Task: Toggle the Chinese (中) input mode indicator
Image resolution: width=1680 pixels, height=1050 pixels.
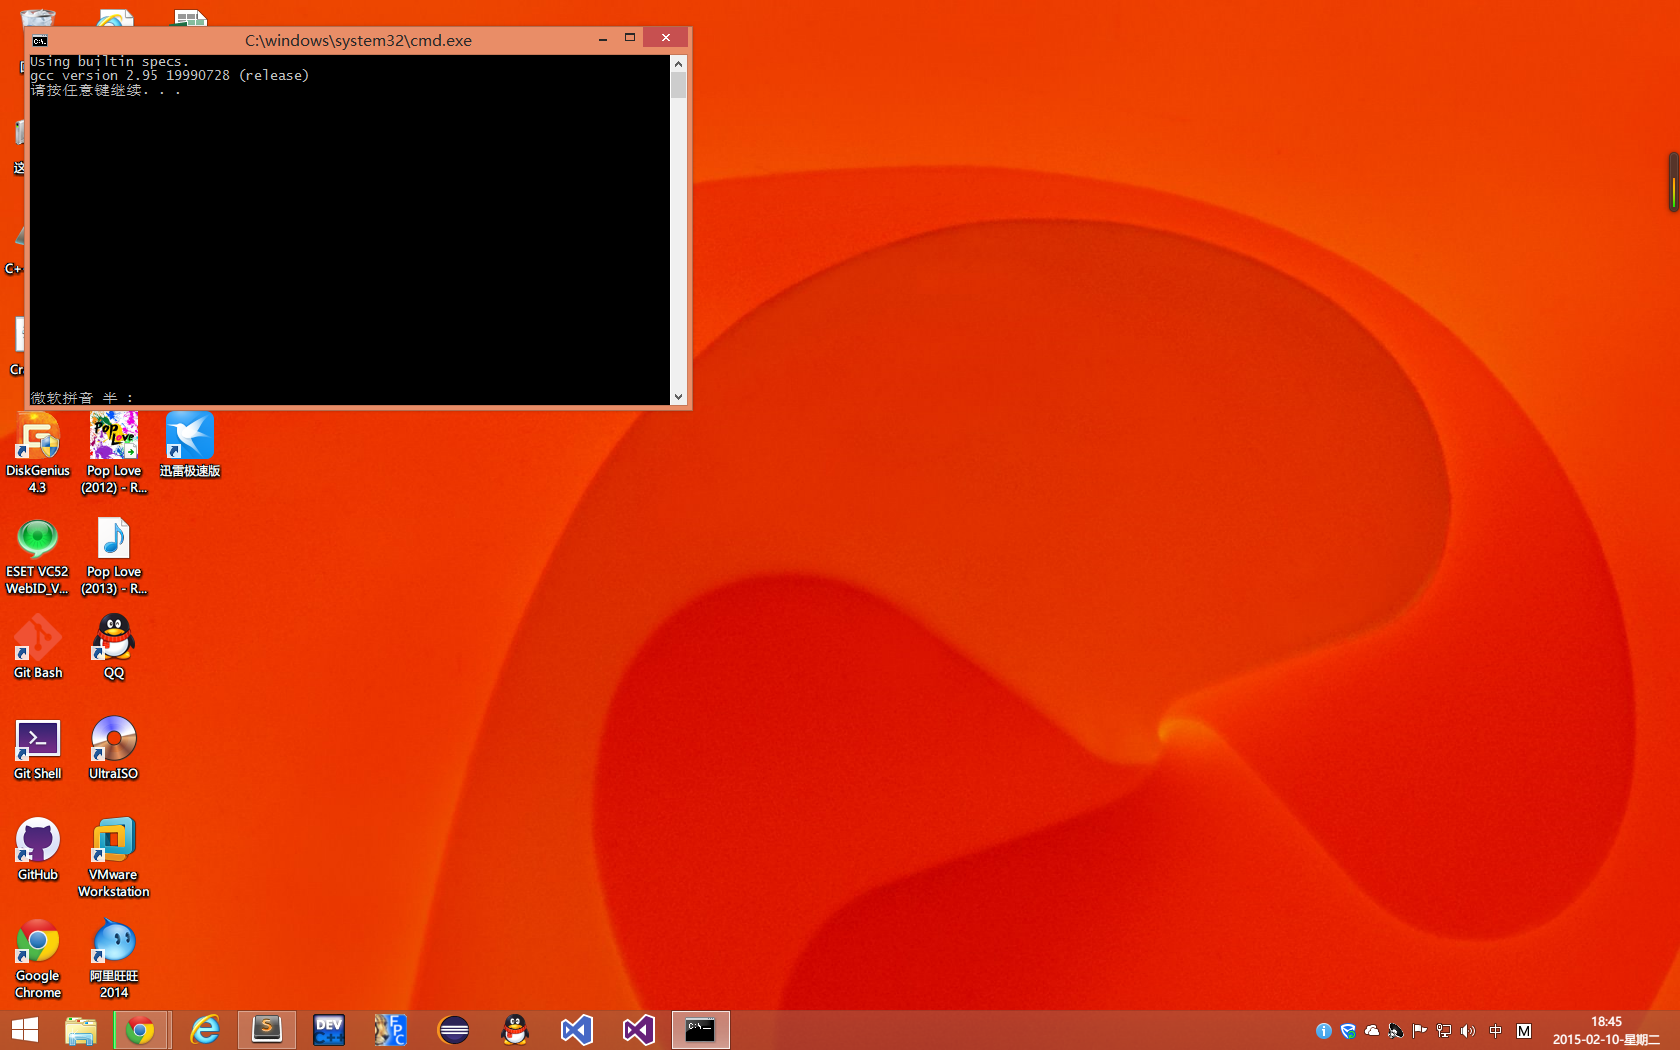Action: pyautogui.click(x=1496, y=1031)
